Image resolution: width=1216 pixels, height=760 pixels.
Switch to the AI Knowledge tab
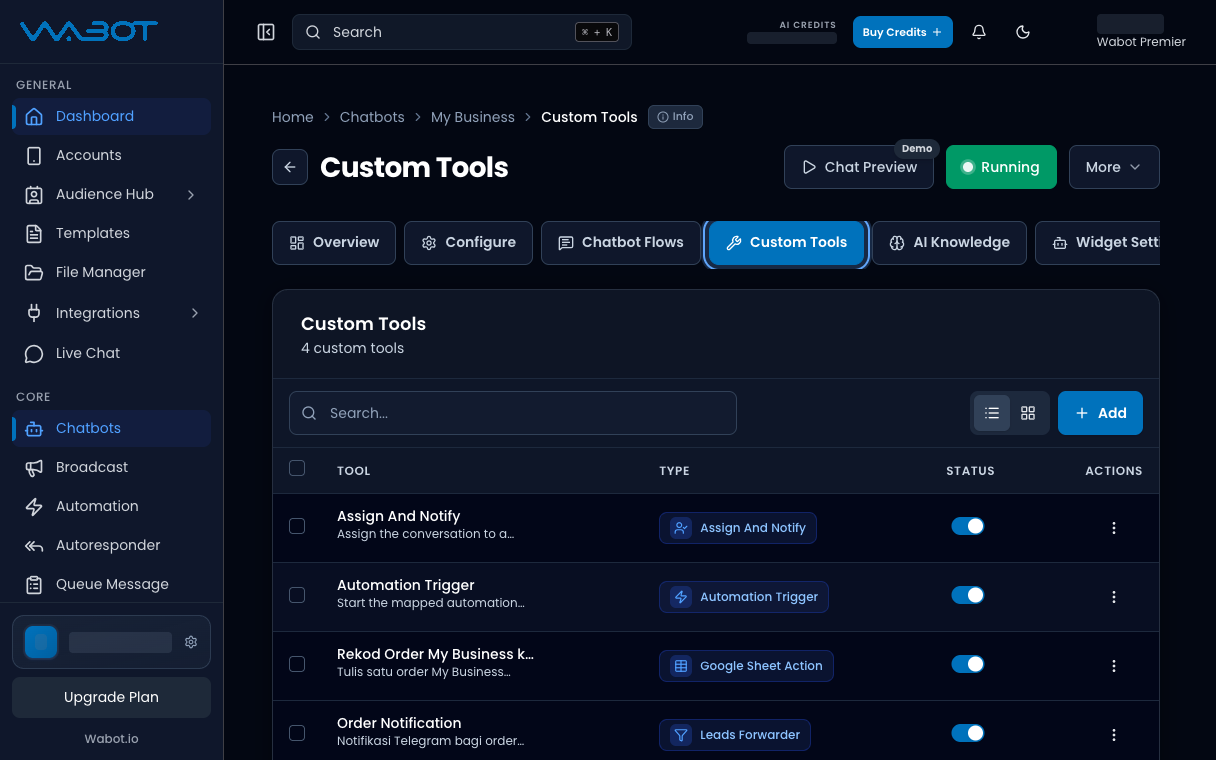coord(949,243)
